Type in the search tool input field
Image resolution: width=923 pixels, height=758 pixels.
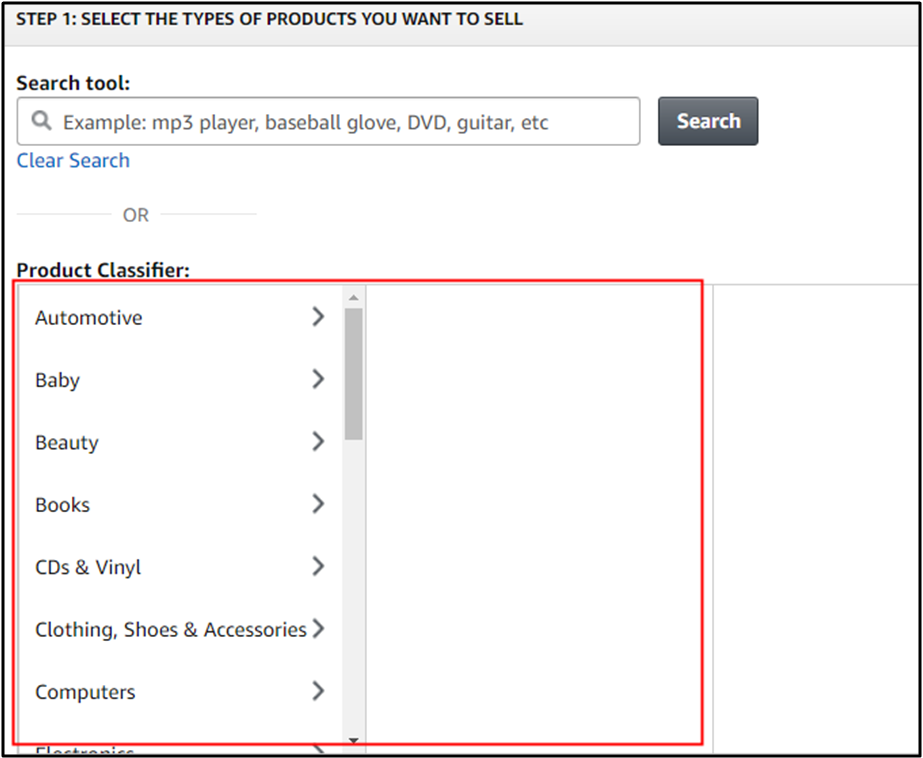tap(340, 122)
